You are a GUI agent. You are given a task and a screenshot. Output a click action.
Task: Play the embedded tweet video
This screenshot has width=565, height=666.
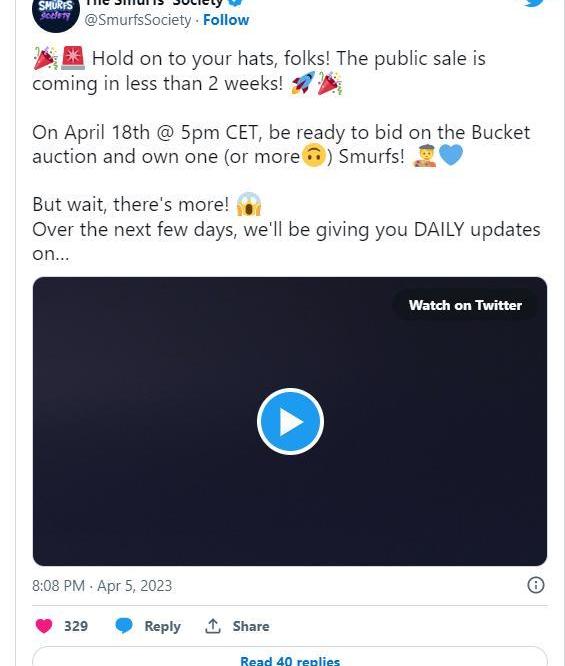pyautogui.click(x=290, y=421)
